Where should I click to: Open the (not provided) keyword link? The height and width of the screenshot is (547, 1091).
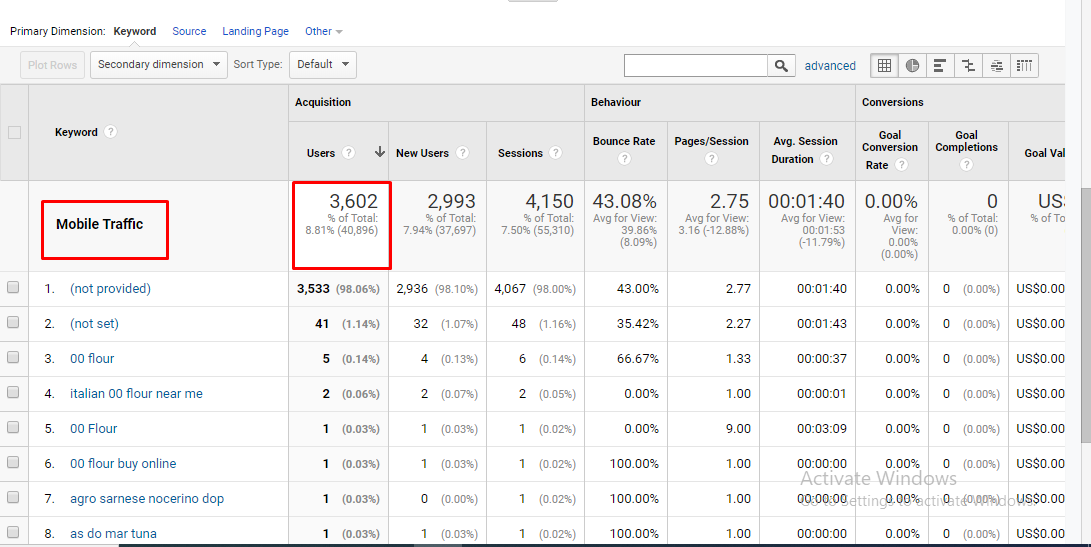pyautogui.click(x=111, y=288)
